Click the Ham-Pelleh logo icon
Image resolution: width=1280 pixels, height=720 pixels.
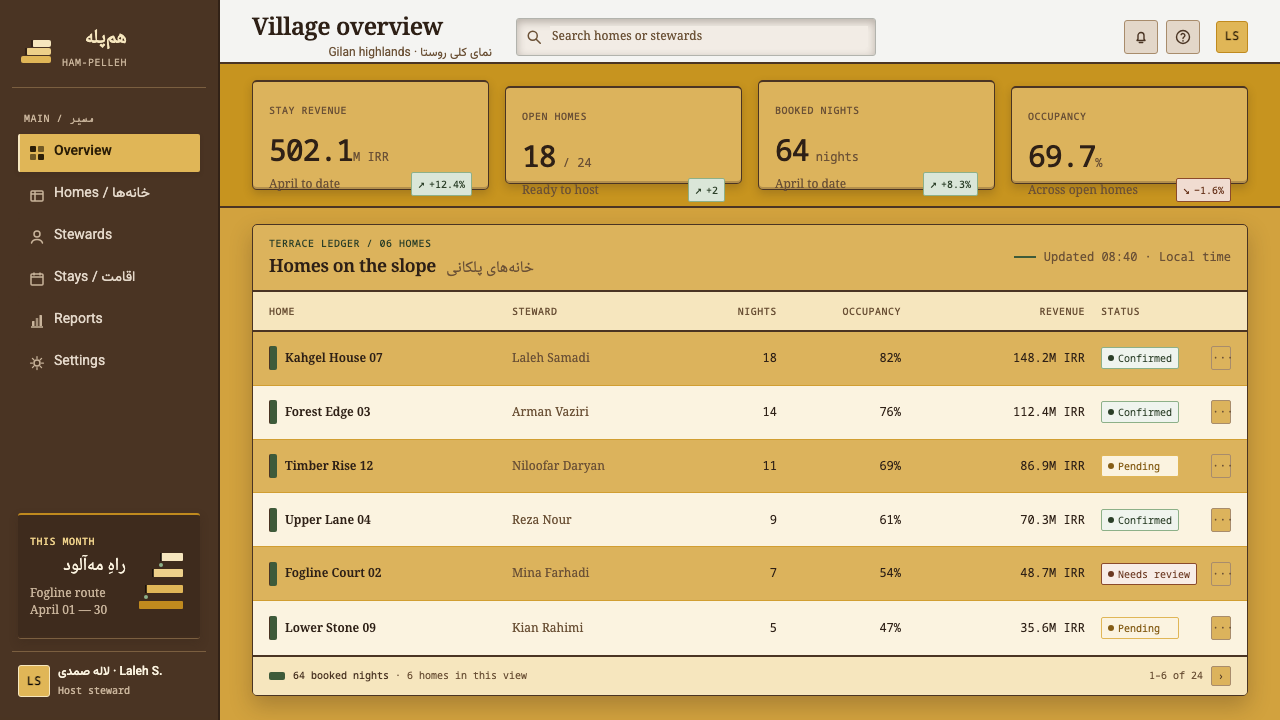[36, 51]
